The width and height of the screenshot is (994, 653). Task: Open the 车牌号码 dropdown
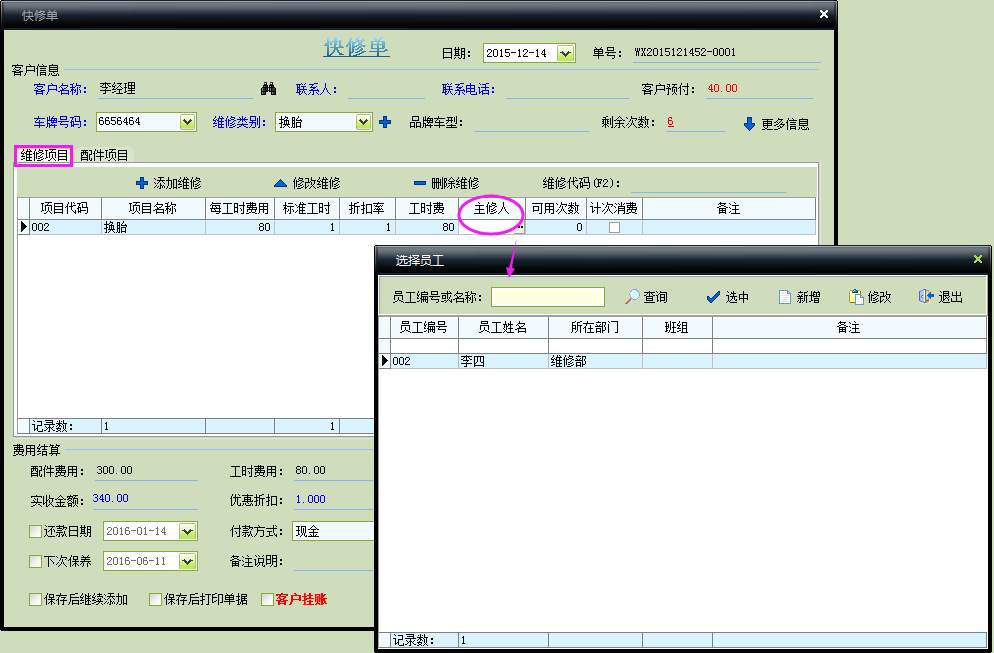[187, 122]
